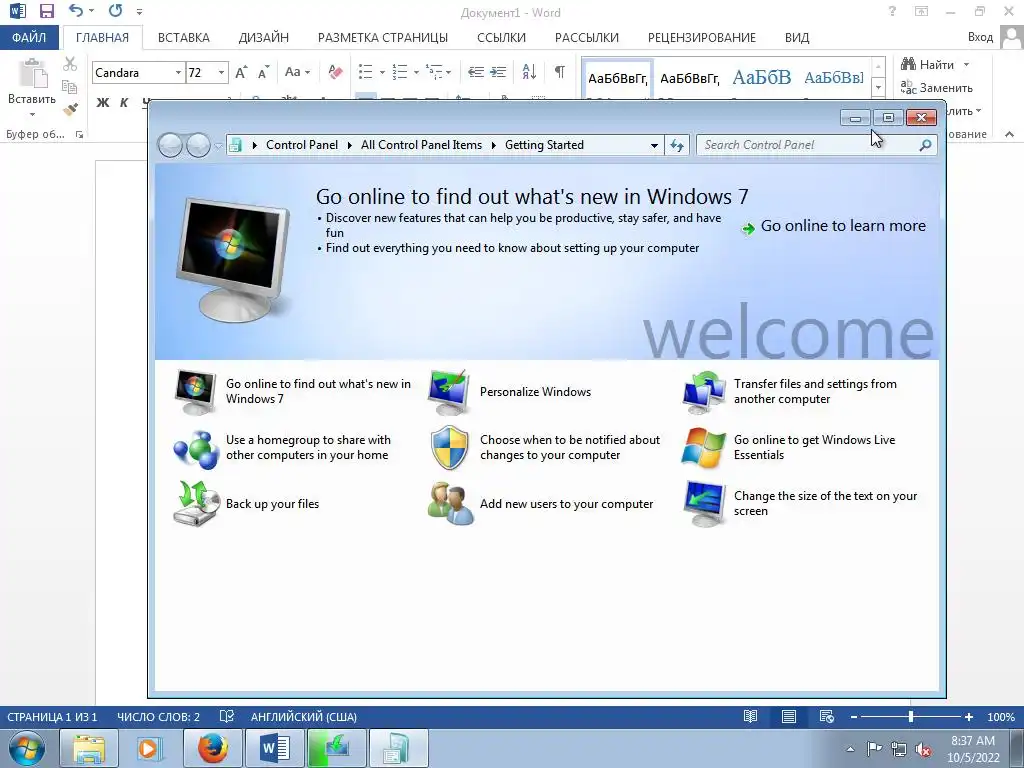The width and height of the screenshot is (1024, 768).
Task: Open the Windows Start menu
Action: pos(27,748)
